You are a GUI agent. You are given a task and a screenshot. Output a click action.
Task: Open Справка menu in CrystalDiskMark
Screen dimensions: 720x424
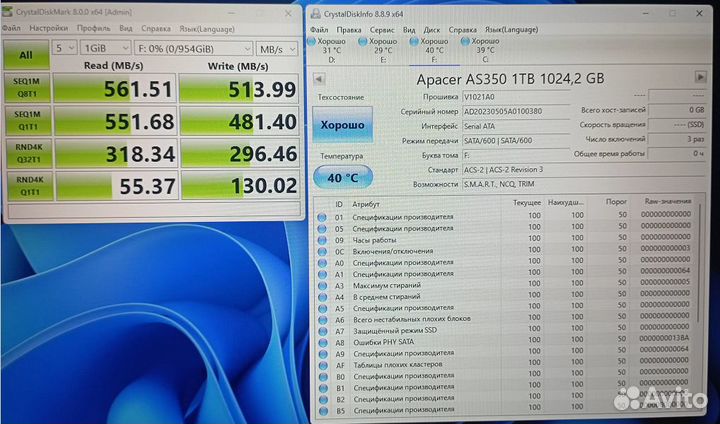(156, 29)
